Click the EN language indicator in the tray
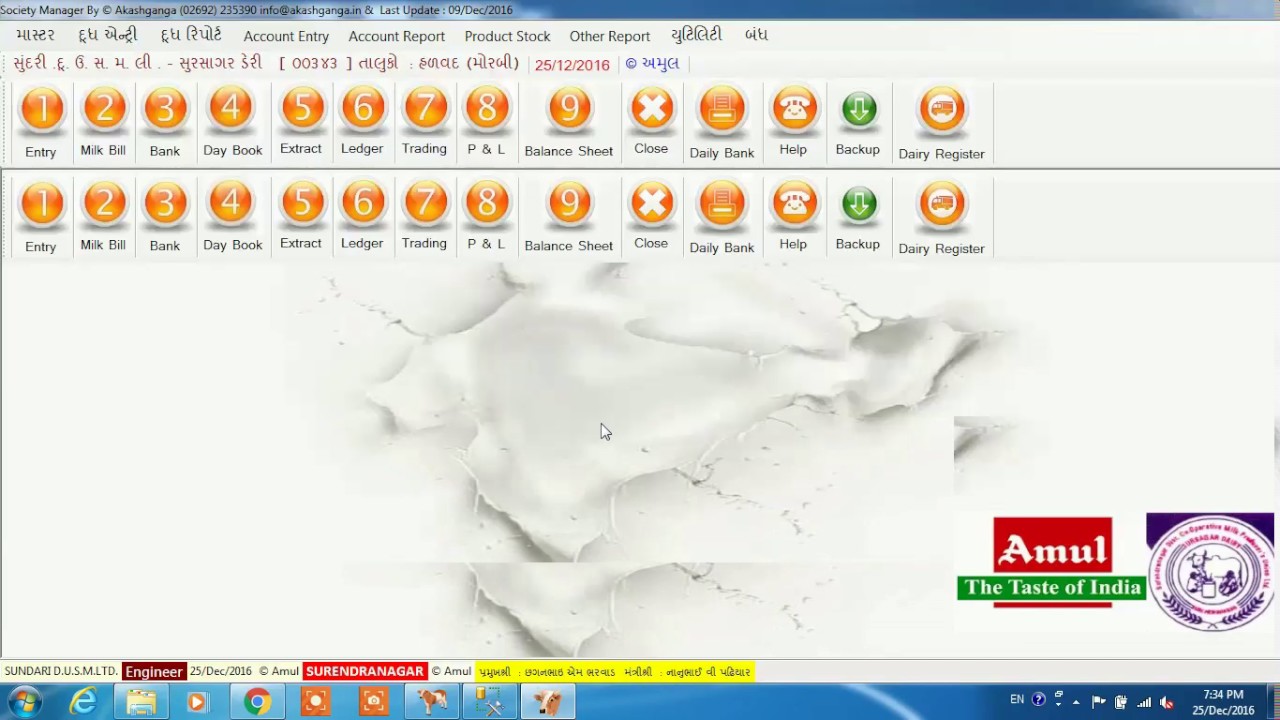This screenshot has width=1280, height=720. (x=1017, y=700)
